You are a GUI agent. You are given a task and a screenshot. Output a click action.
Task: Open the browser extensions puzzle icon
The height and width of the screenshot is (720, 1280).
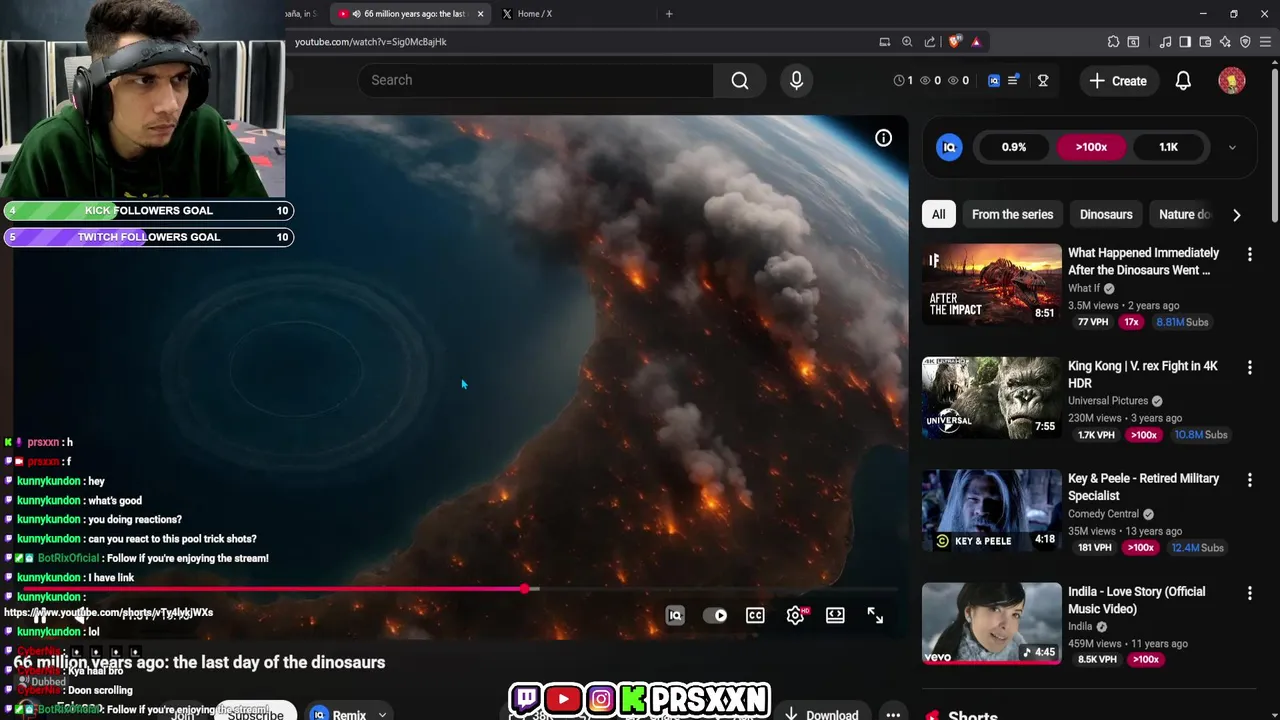(1113, 42)
